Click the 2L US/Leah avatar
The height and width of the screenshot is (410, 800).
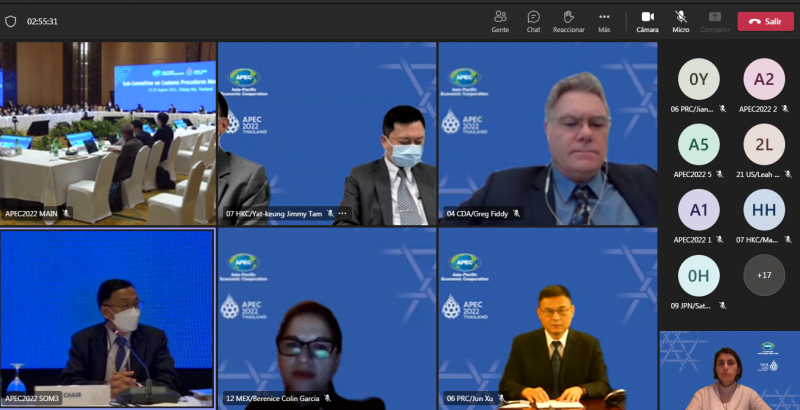(x=764, y=144)
